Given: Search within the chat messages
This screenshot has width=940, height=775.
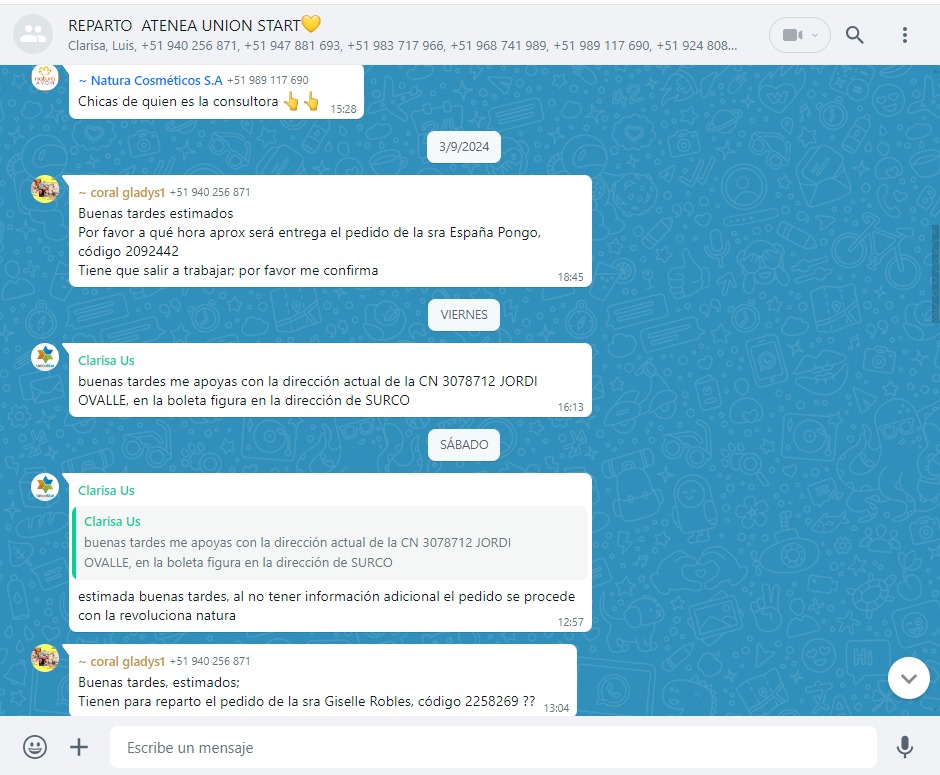Looking at the screenshot, I should (855, 35).
